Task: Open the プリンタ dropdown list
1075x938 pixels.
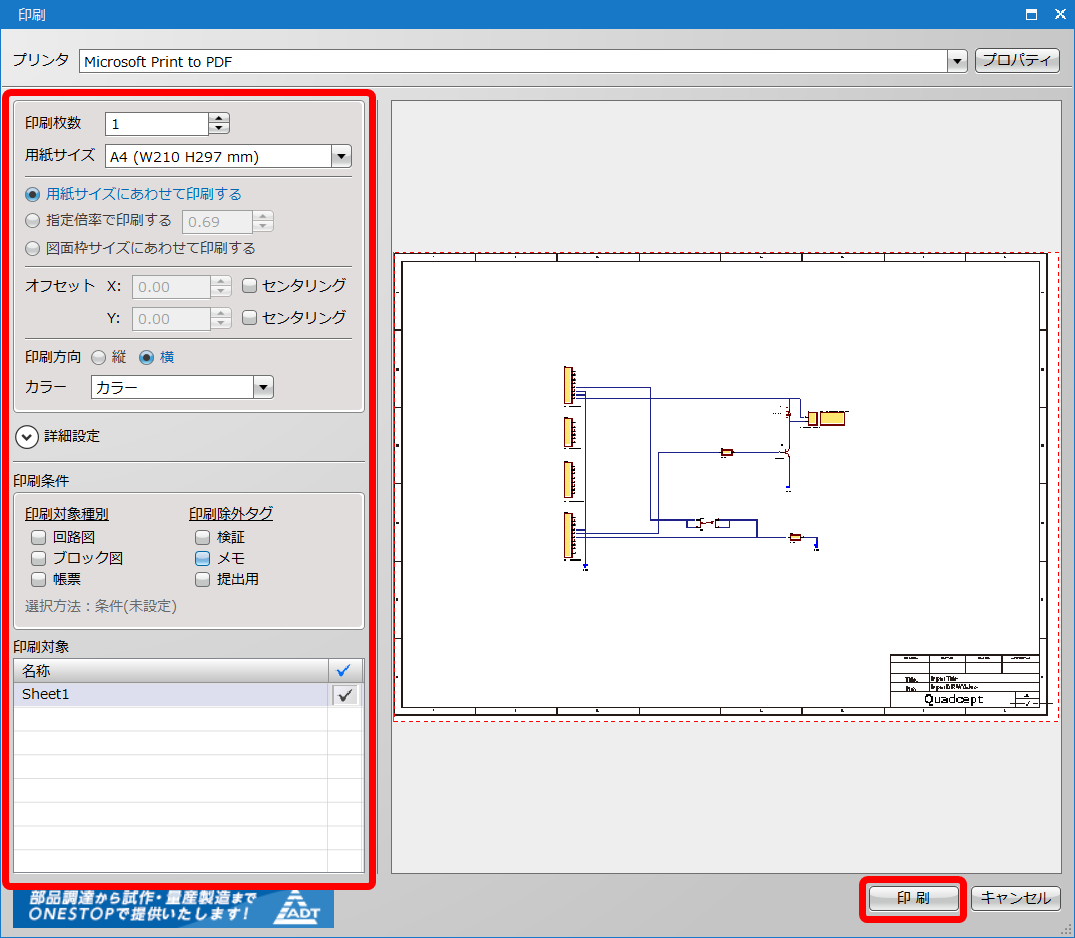Action: (957, 62)
